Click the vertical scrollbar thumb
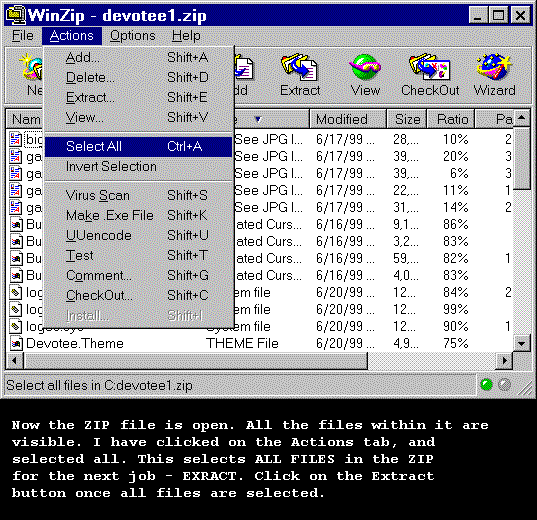 click(522, 158)
